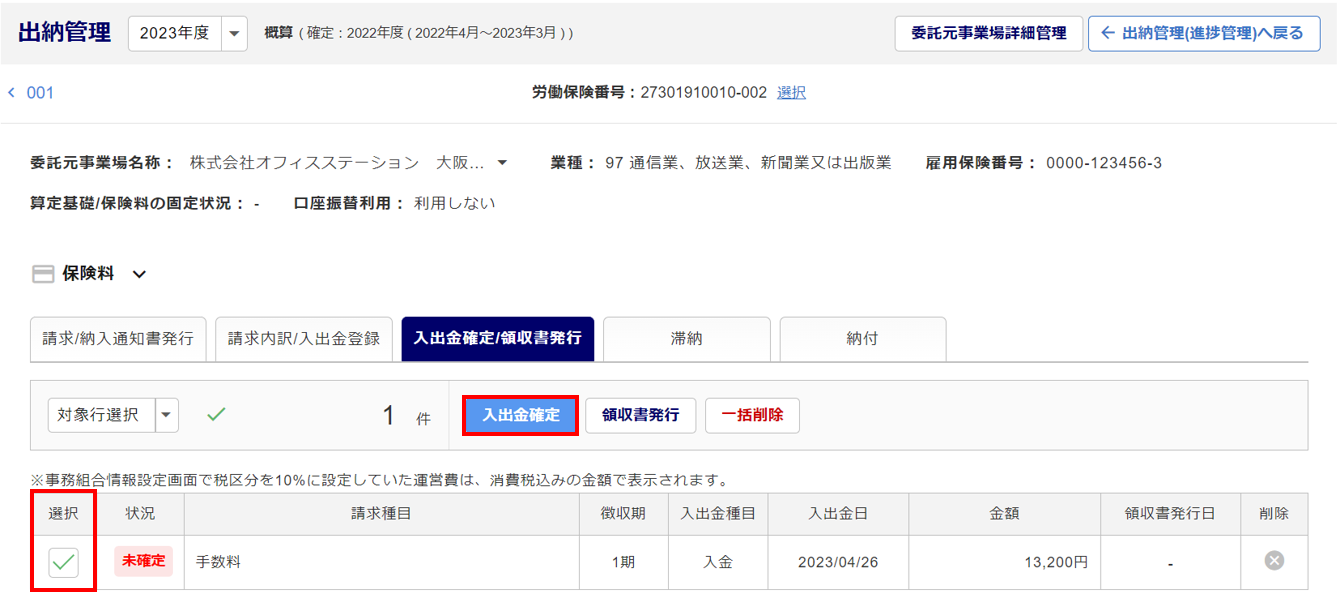Click the 領収書発行 button
1338x607 pixels.
[x=640, y=415]
